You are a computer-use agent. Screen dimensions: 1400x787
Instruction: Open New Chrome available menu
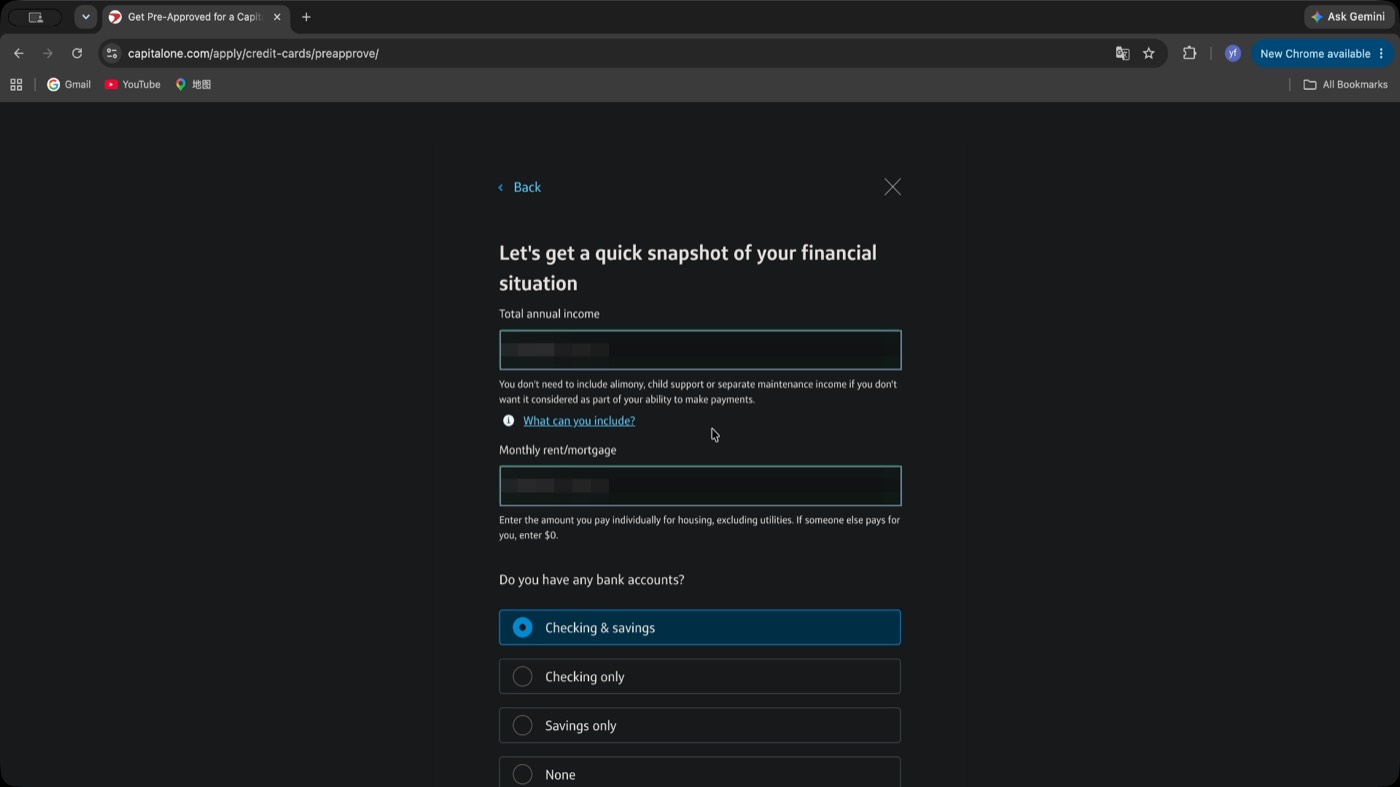[x=1322, y=54]
